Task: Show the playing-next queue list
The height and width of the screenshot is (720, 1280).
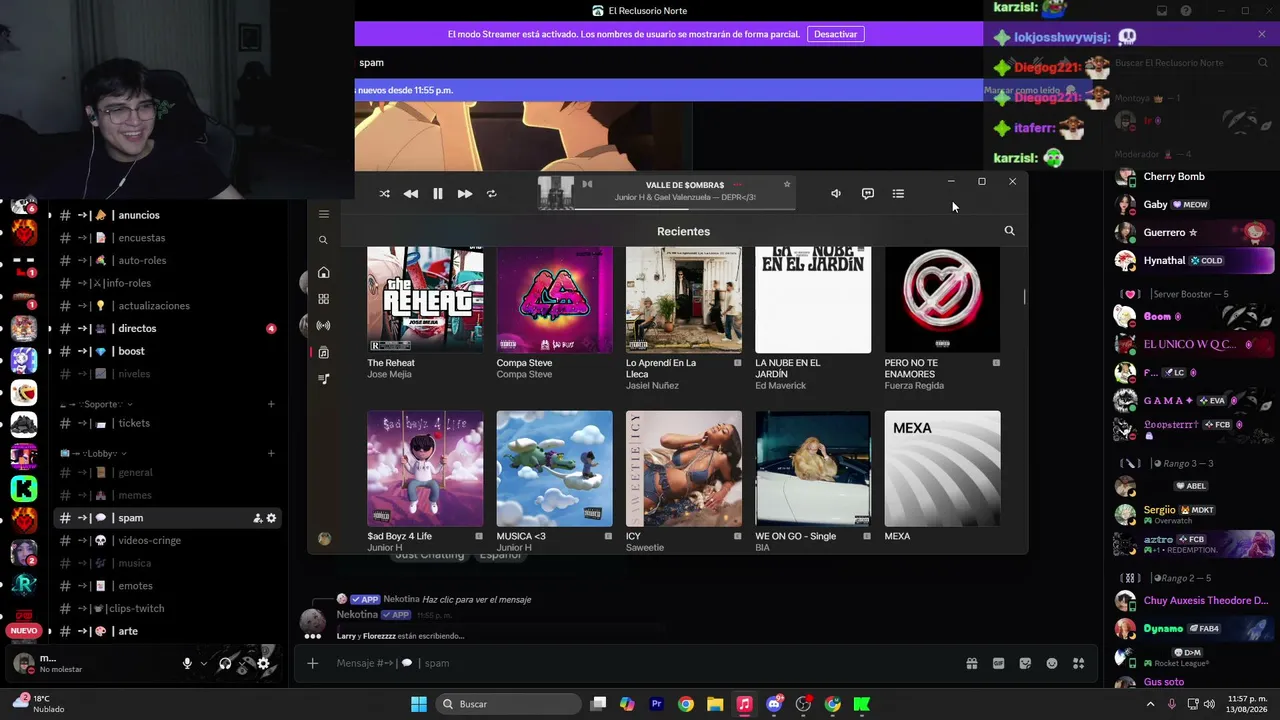Action: coord(898,194)
